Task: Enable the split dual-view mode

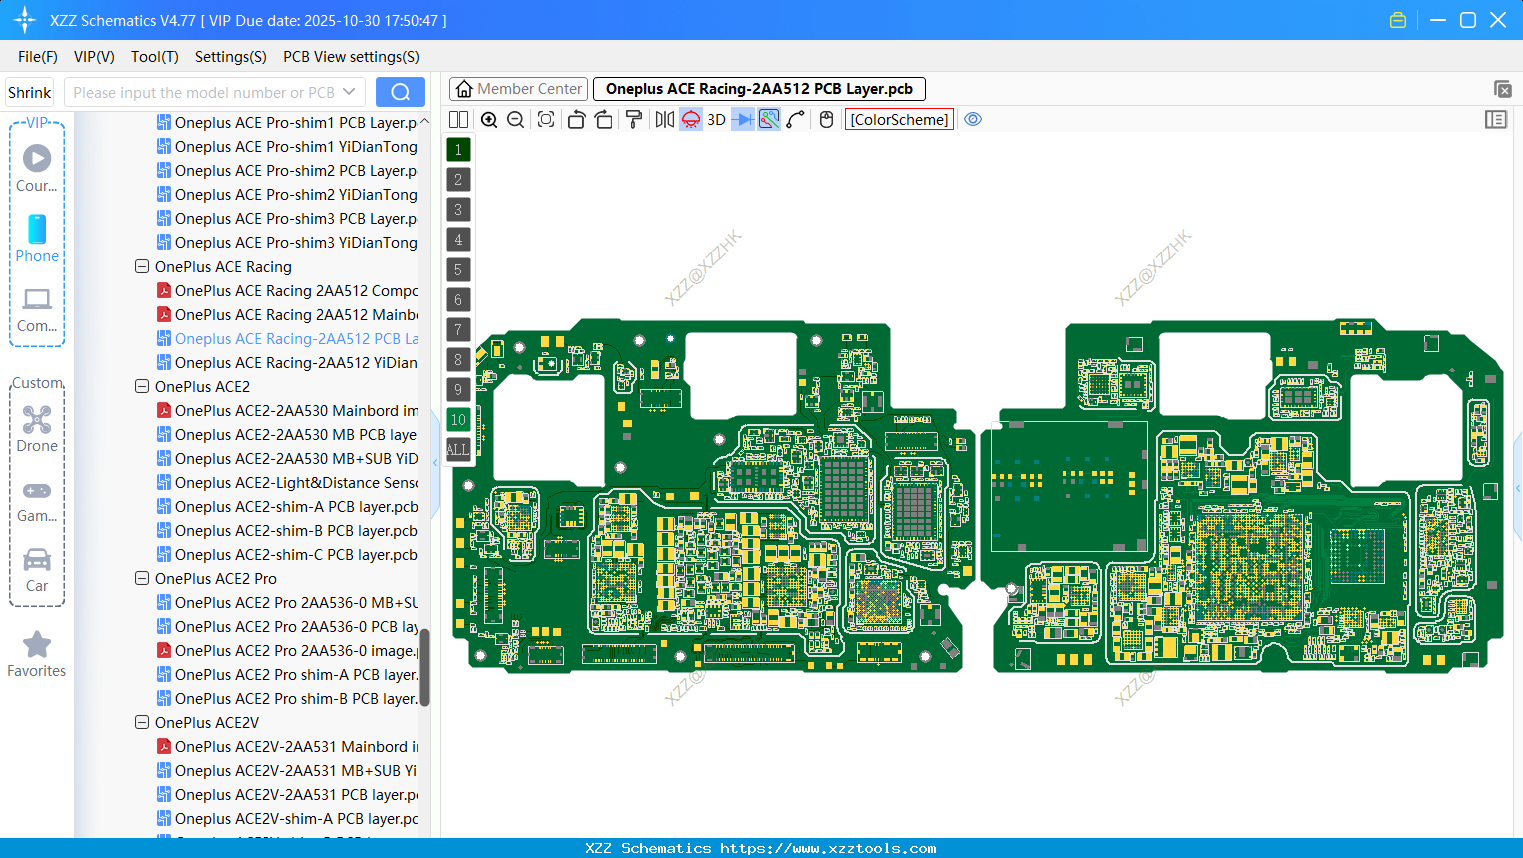Action: pyautogui.click(x=457, y=119)
